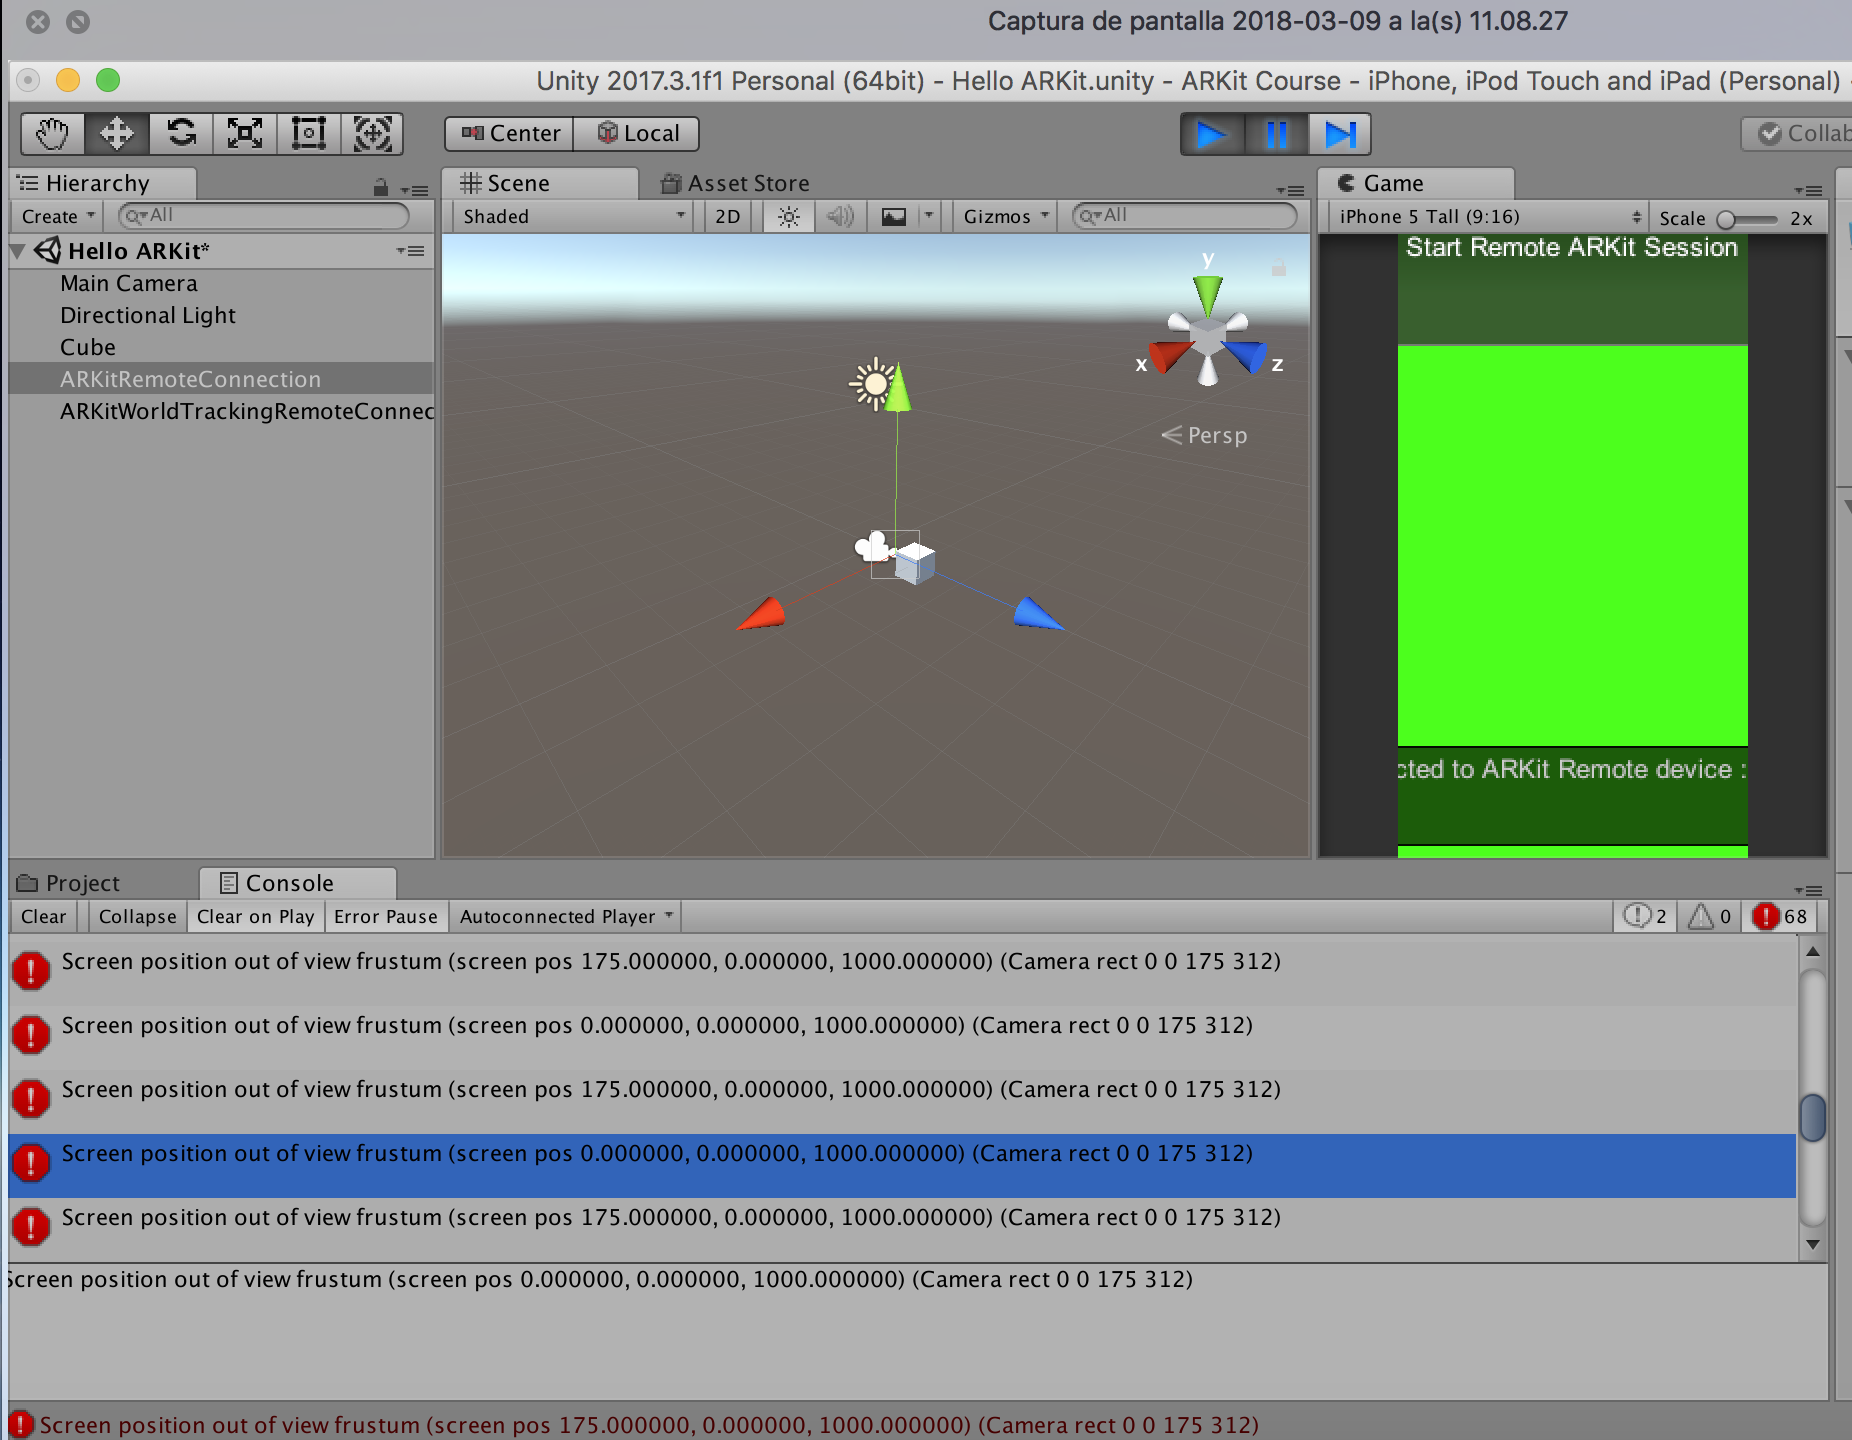Open the Autoconnected Player dropdown

click(x=566, y=917)
